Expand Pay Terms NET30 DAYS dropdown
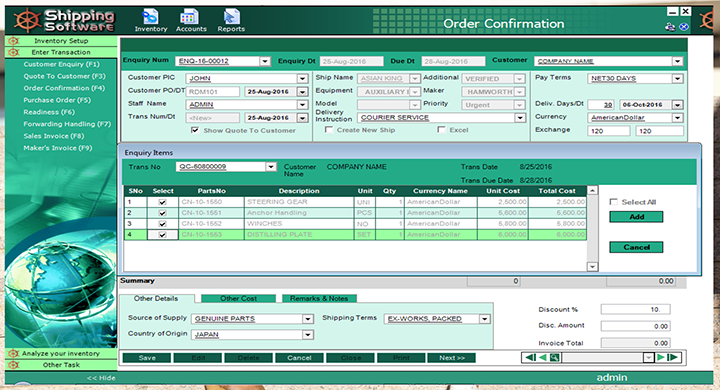Screen dimensions: 720x390 tap(677, 79)
